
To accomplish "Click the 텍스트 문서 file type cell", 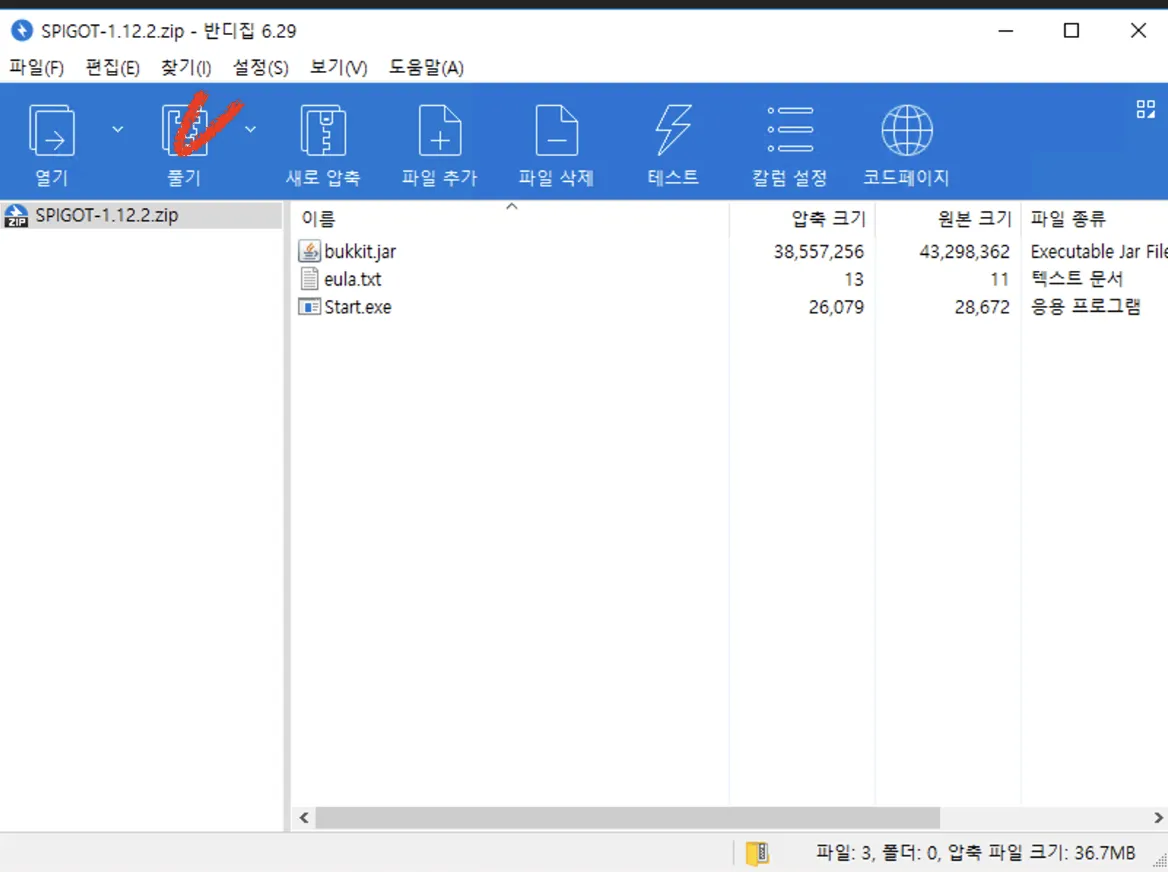I will coord(1076,279).
